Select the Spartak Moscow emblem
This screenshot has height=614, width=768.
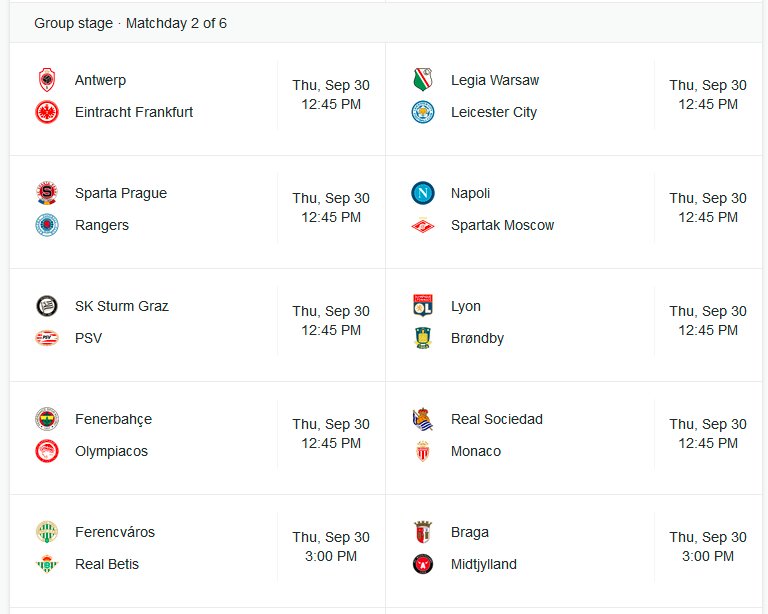(423, 225)
